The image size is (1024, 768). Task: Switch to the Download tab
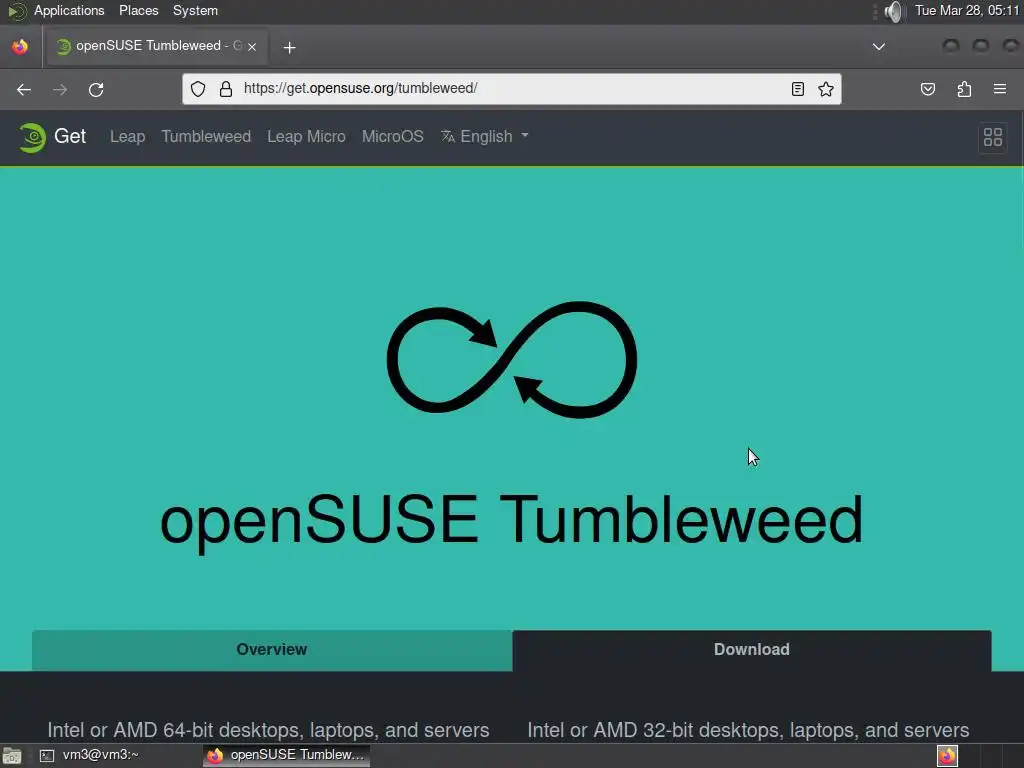(752, 650)
